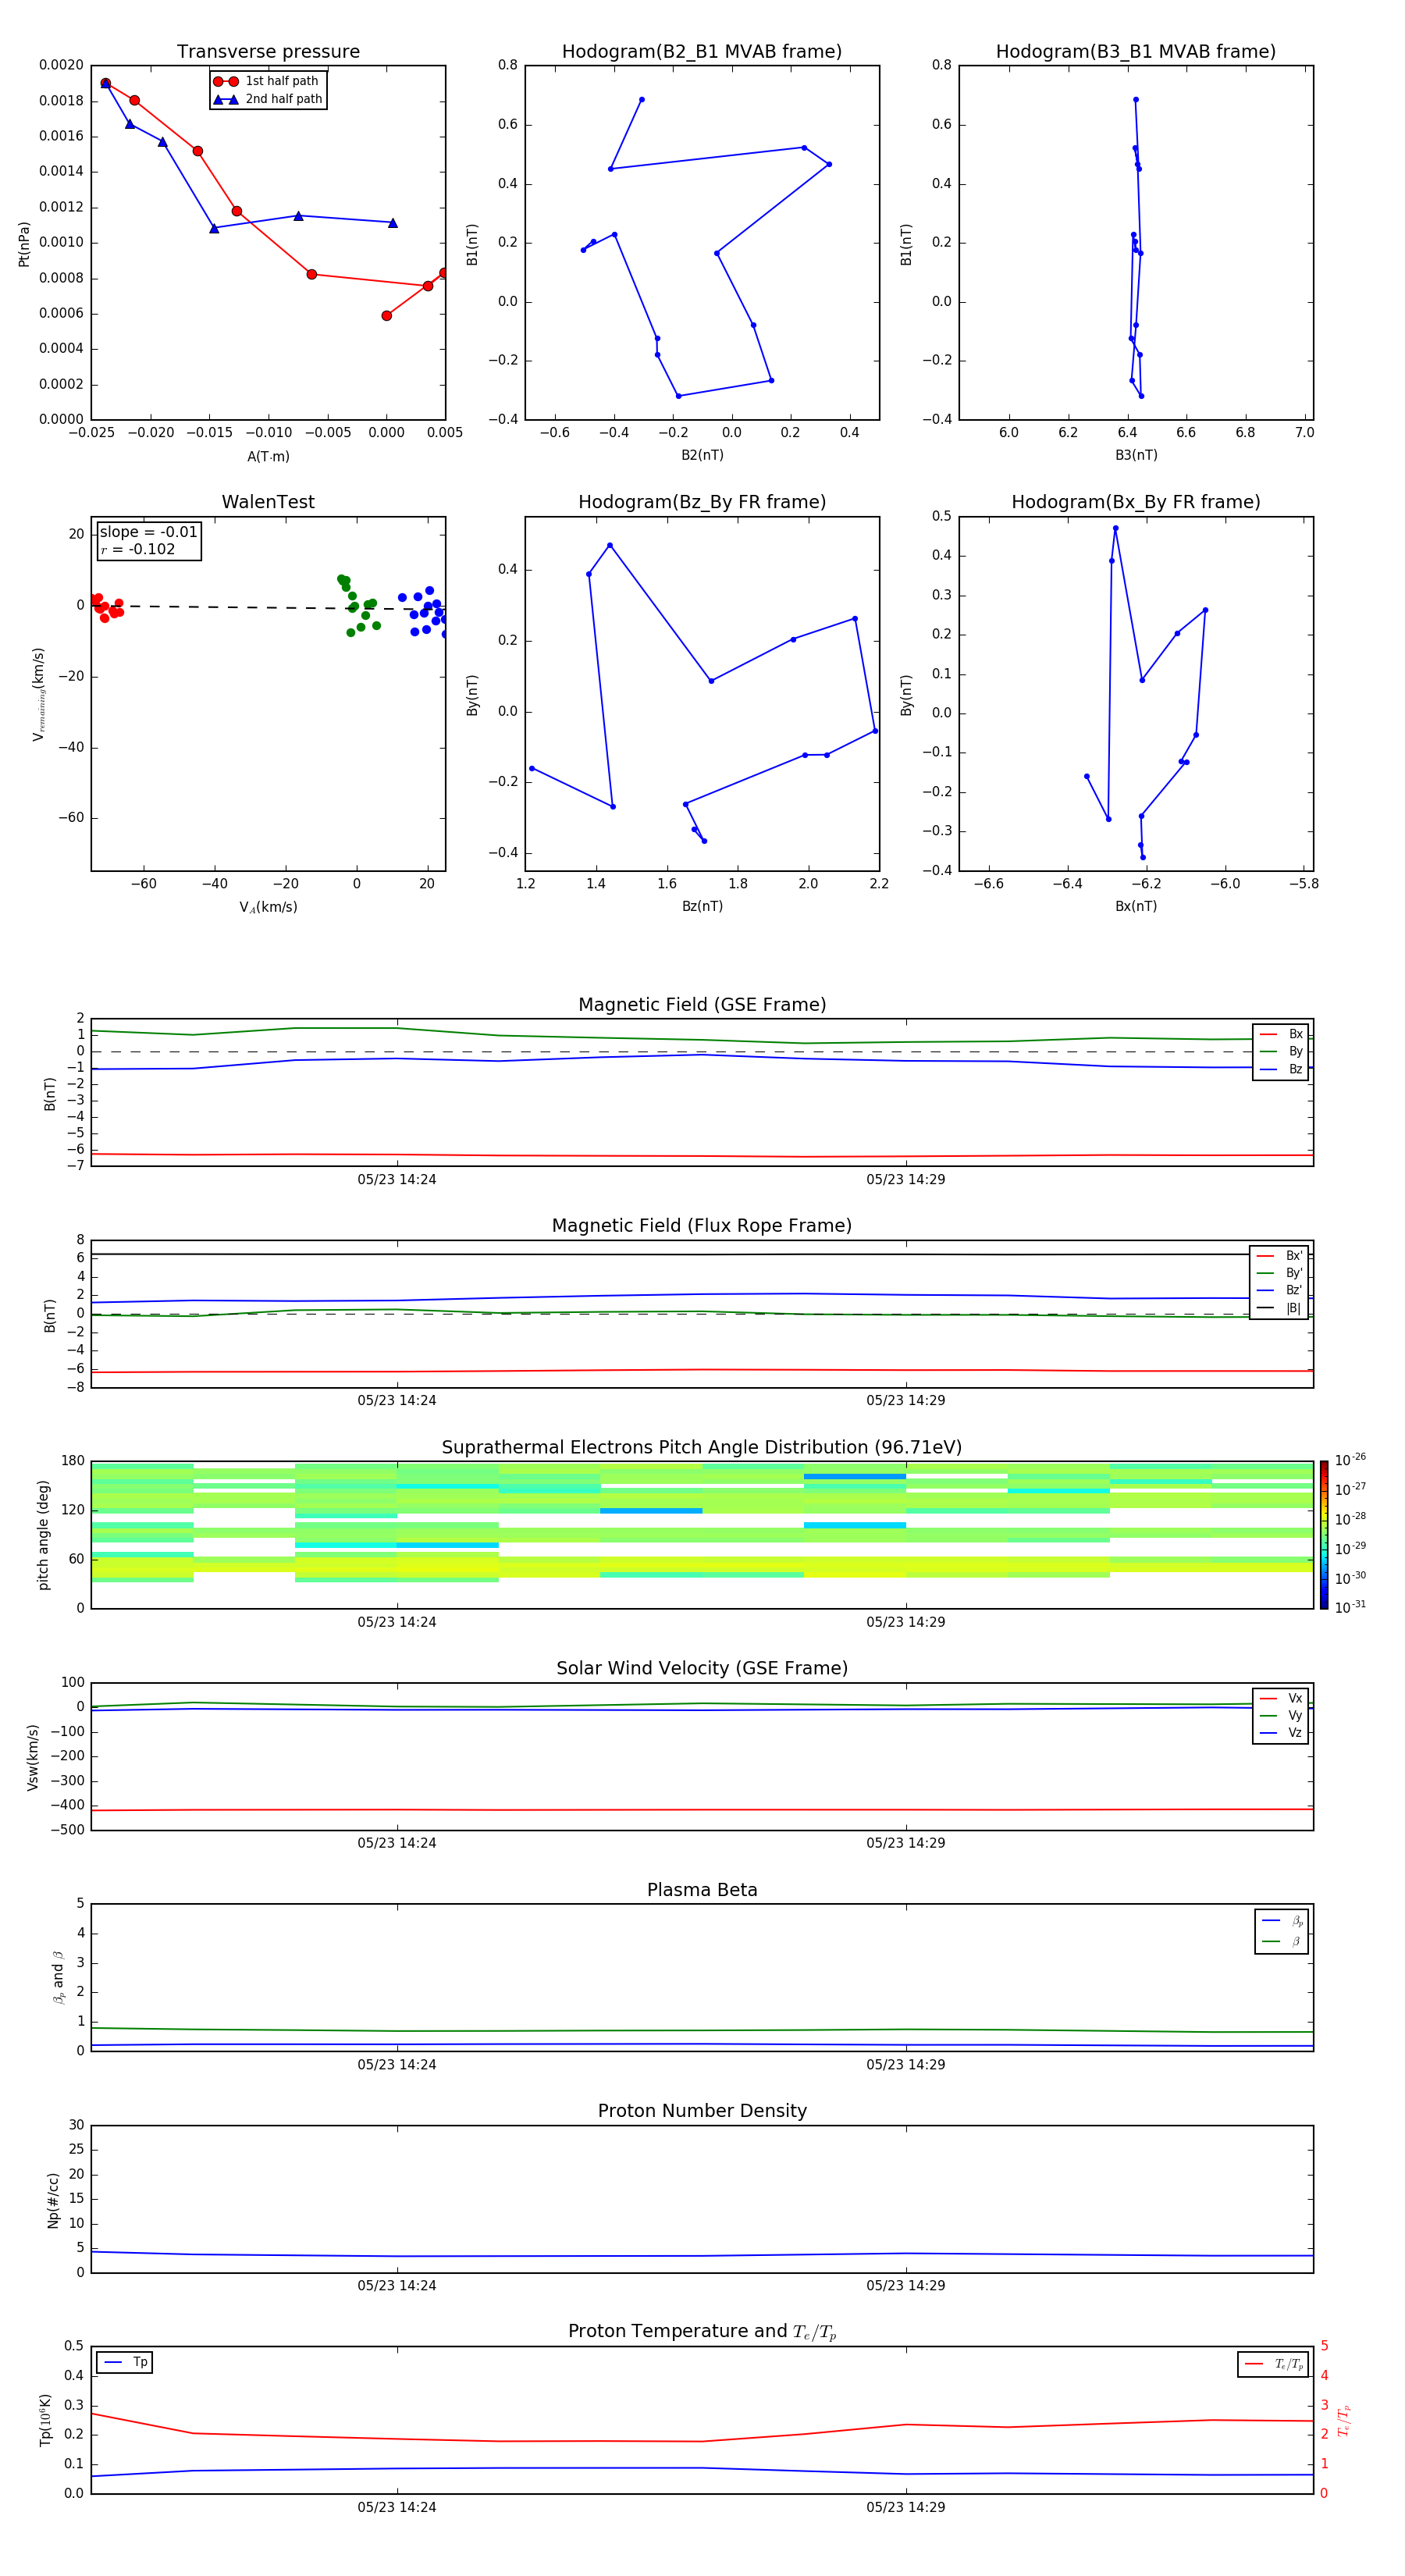This screenshot has width=1405, height=2576.
Task: Select the "1st half path" legend entry
Action: (x=267, y=81)
